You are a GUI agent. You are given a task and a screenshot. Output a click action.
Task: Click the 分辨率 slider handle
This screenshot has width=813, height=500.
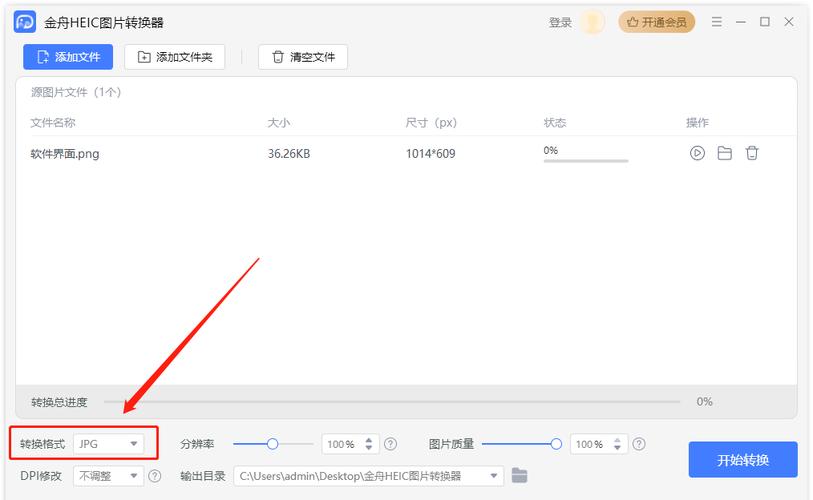272,444
